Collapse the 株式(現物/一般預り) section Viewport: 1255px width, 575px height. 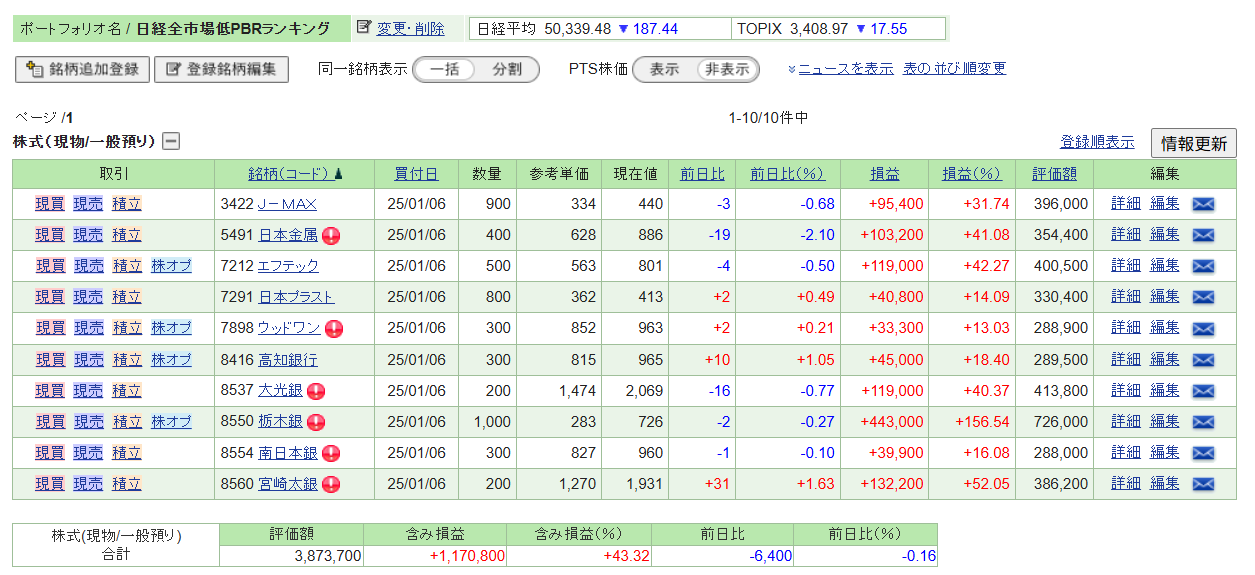[171, 142]
